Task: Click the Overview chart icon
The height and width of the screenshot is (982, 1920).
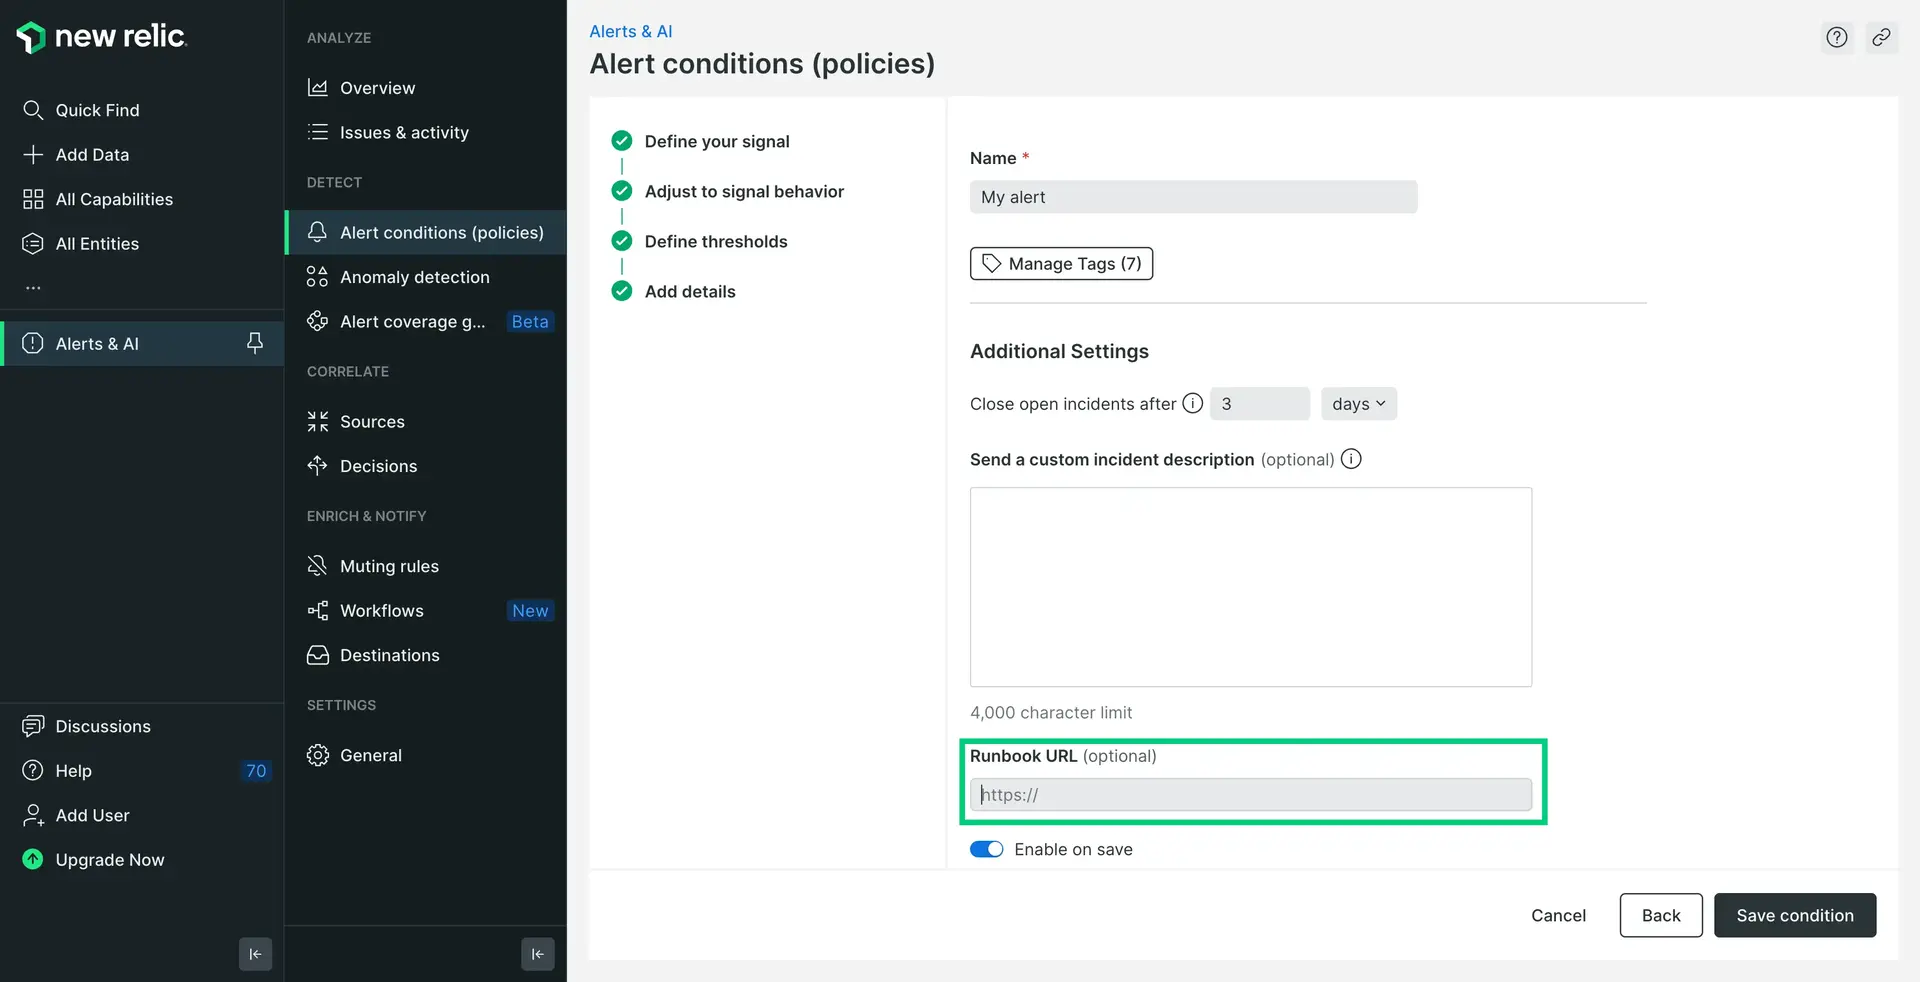Action: click(x=318, y=87)
